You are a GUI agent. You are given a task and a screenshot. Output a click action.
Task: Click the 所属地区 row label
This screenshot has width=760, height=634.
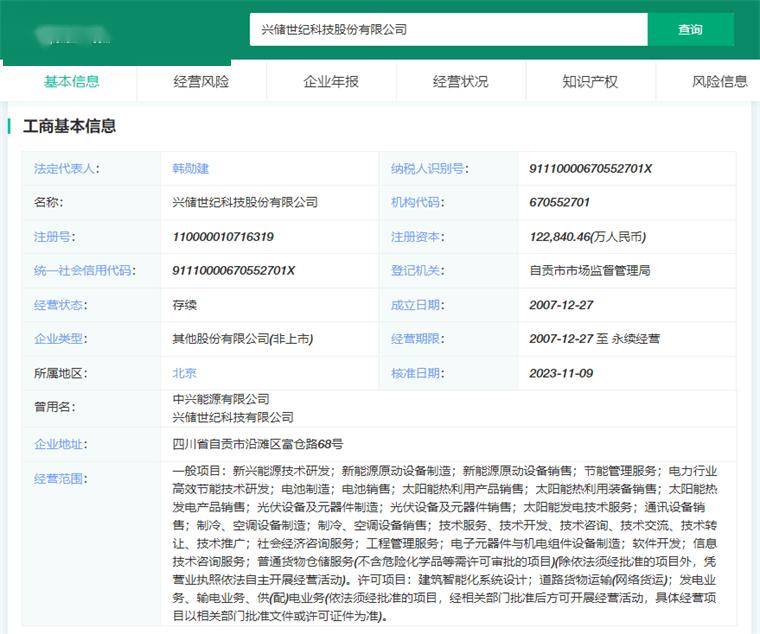click(x=61, y=373)
